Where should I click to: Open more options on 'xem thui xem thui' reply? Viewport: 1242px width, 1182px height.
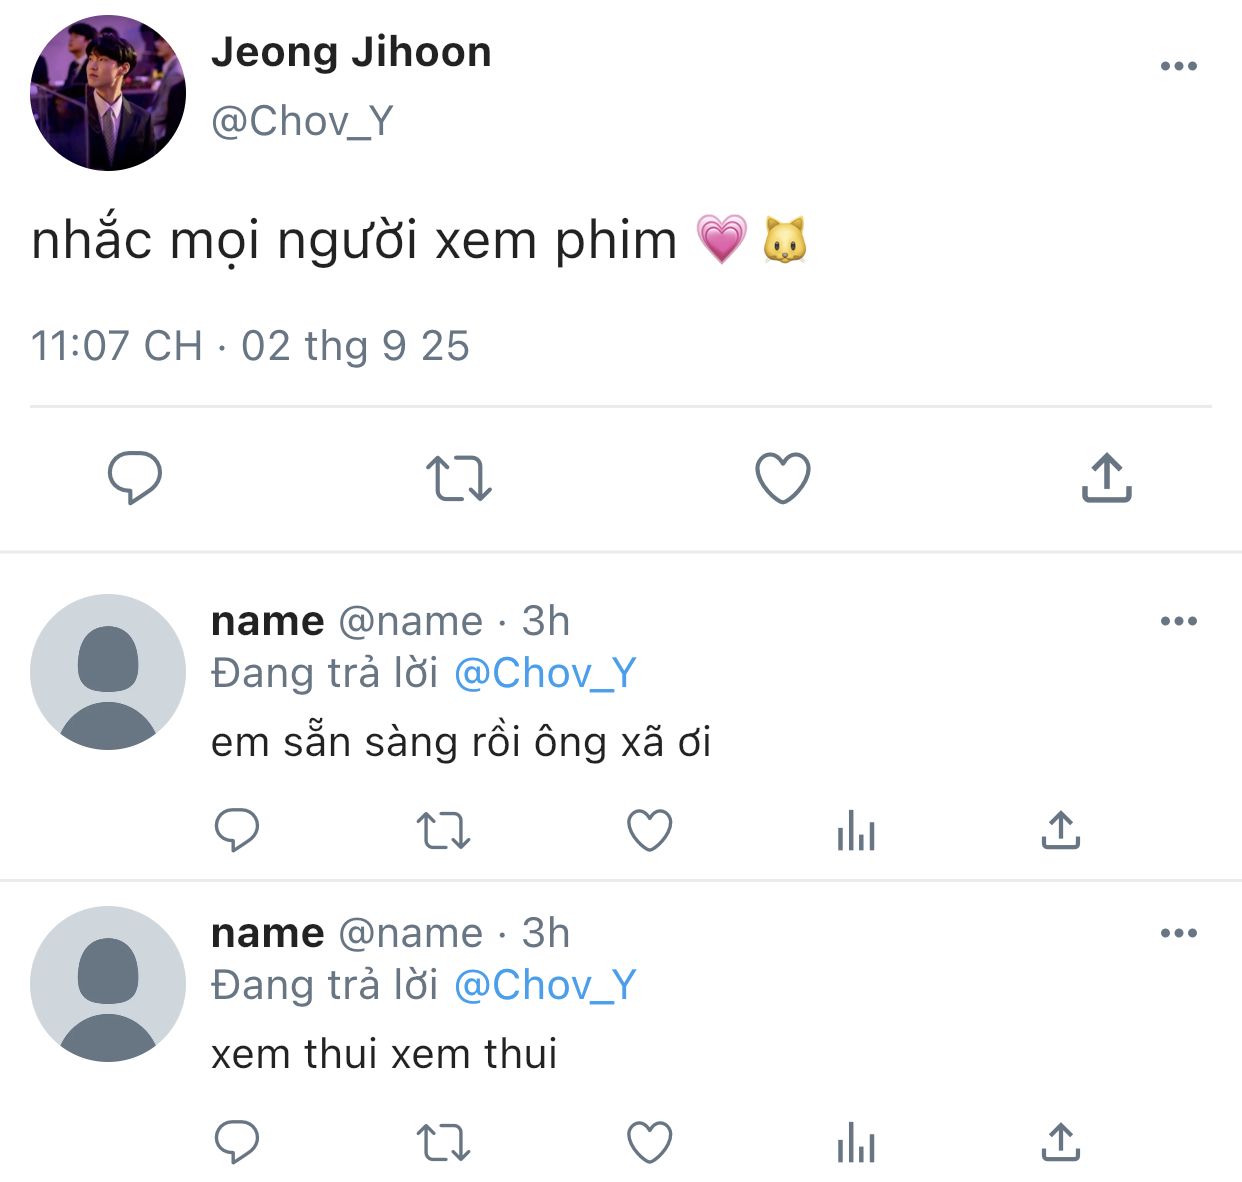click(1179, 933)
